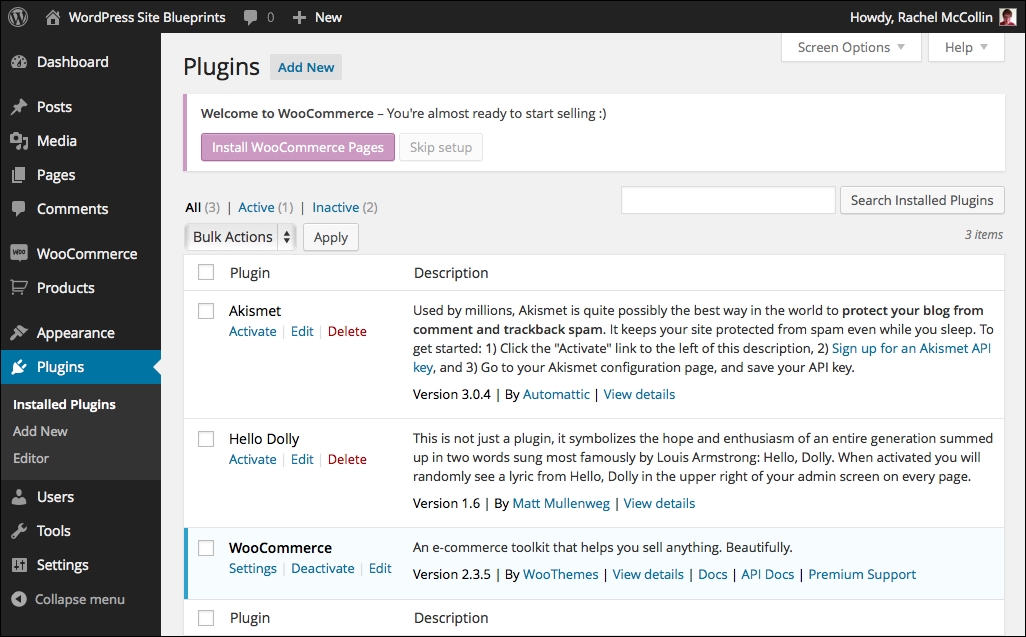The width and height of the screenshot is (1026, 637).
Task: Click the Matt Mullenweg author link
Action: 561,503
